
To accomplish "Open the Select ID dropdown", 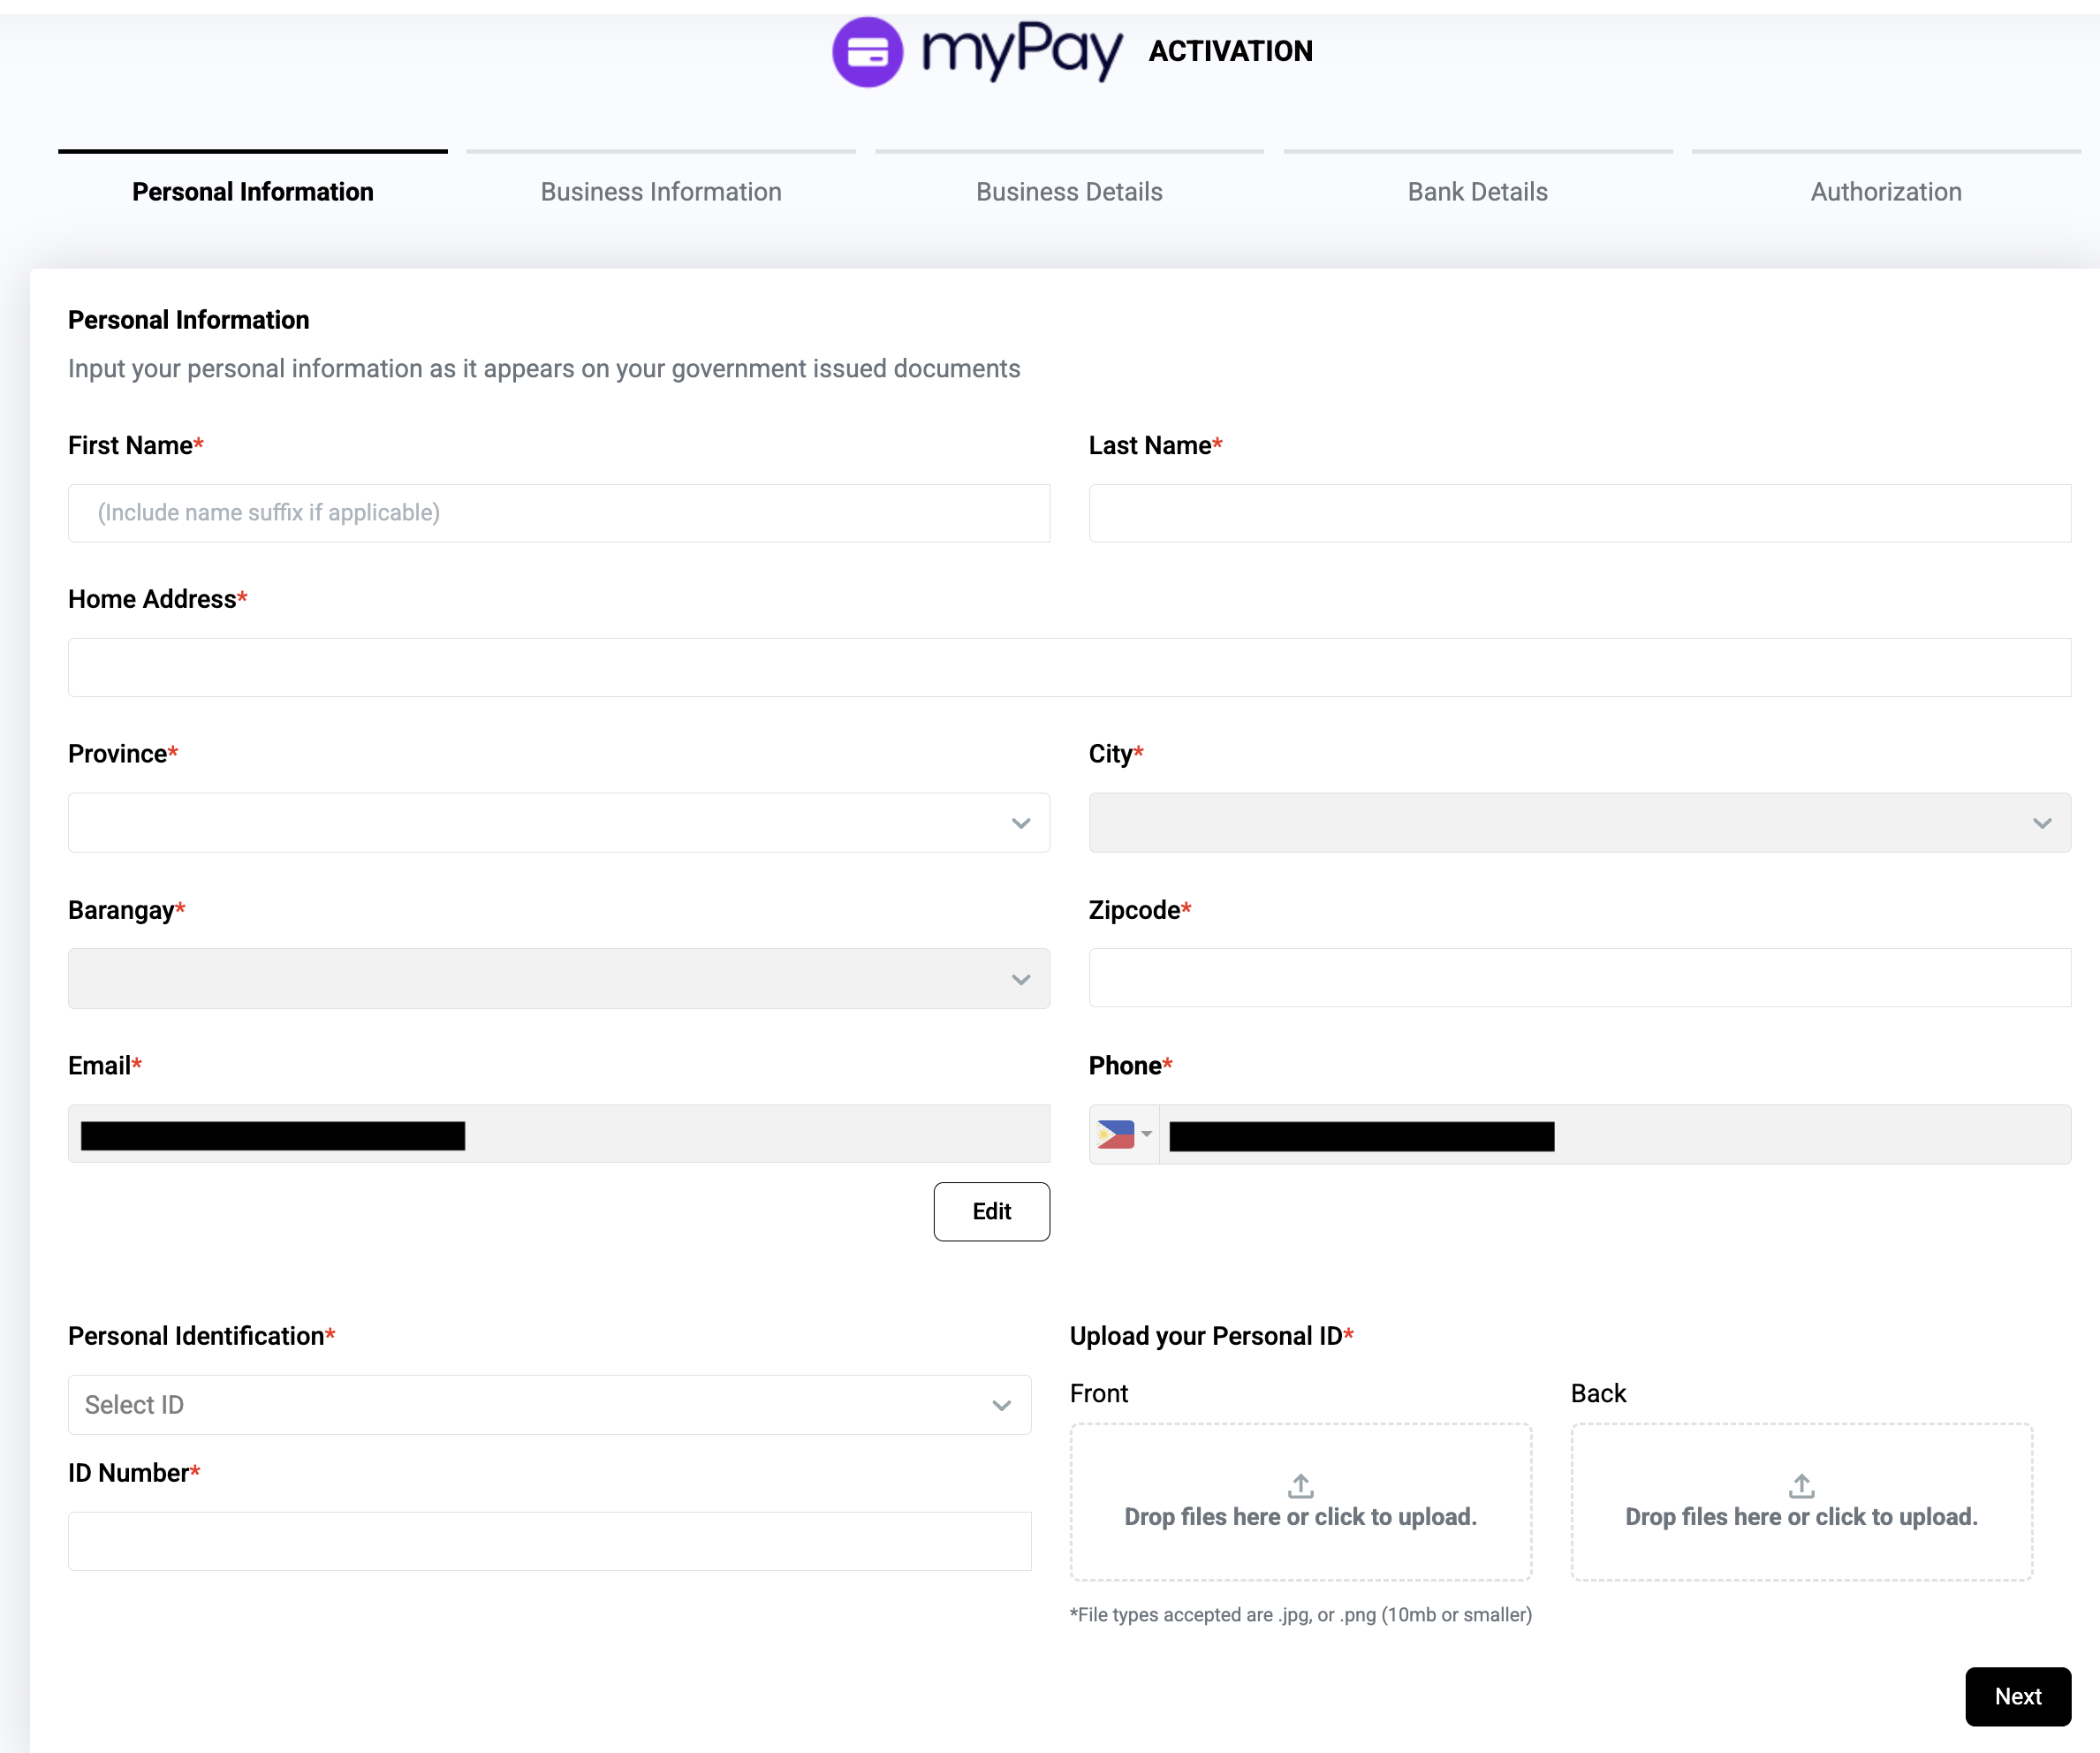I will pyautogui.click(x=549, y=1405).
